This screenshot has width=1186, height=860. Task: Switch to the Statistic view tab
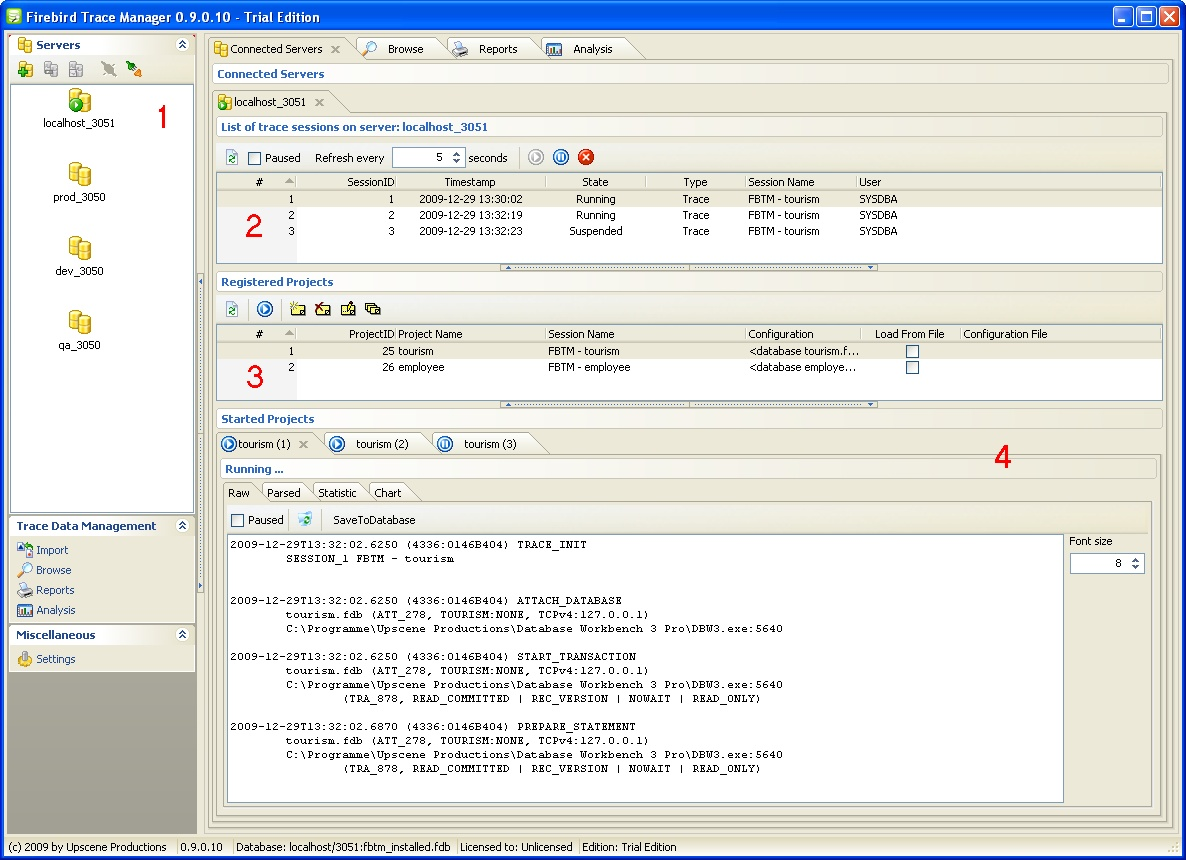tap(337, 492)
